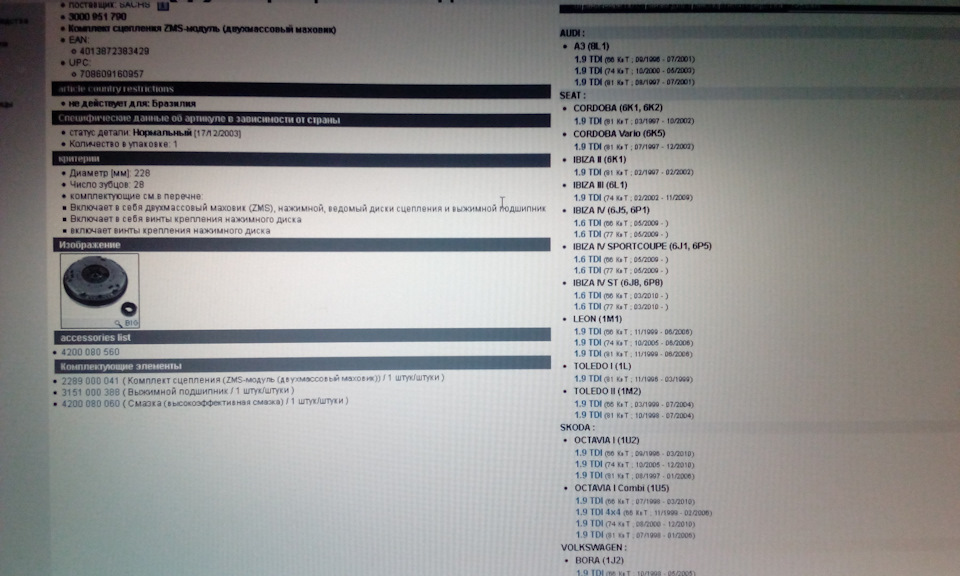The image size is (960, 576).
Task: Open 1.9 TDI link under TOLEDO I (1L)
Action: coord(588,379)
